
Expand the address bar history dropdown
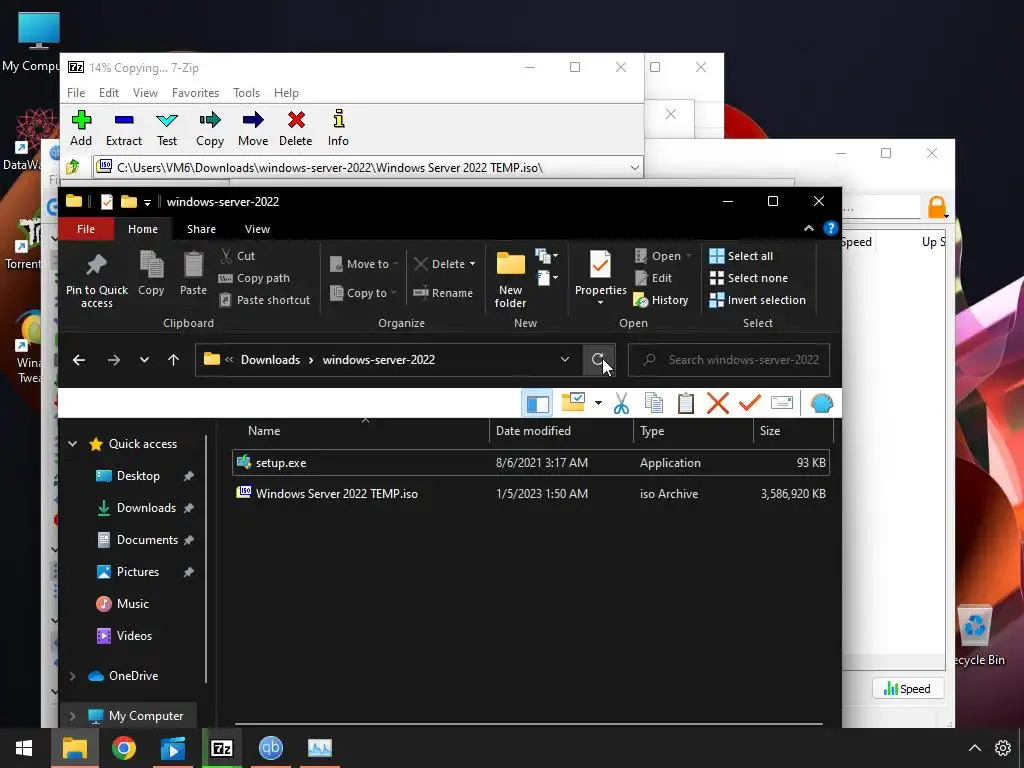click(x=565, y=359)
